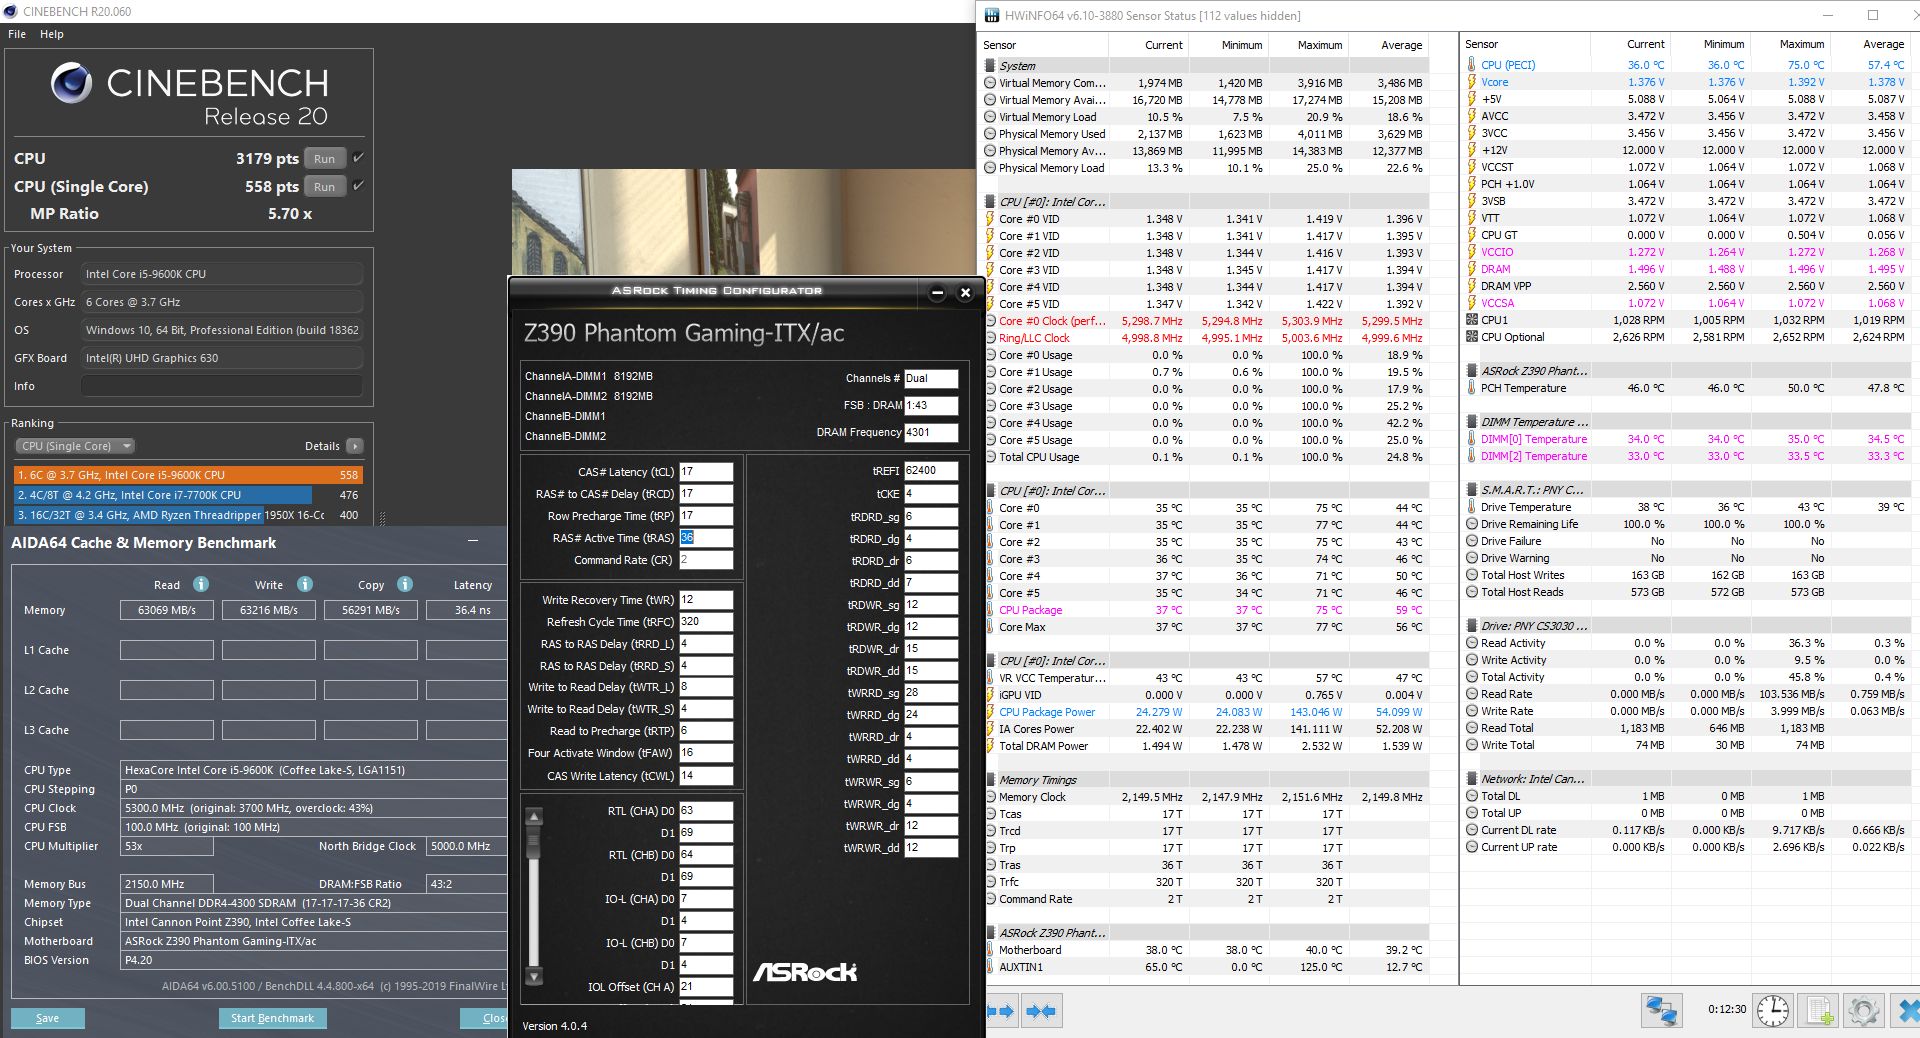The image size is (1920, 1038).
Task: Click the HWiNFO64 title bar app icon
Action: (992, 15)
